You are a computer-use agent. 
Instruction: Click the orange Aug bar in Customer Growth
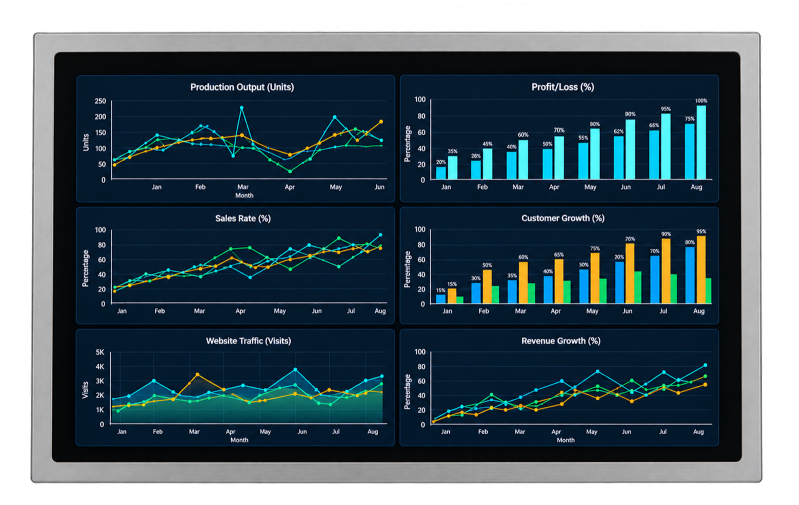pyautogui.click(x=701, y=269)
